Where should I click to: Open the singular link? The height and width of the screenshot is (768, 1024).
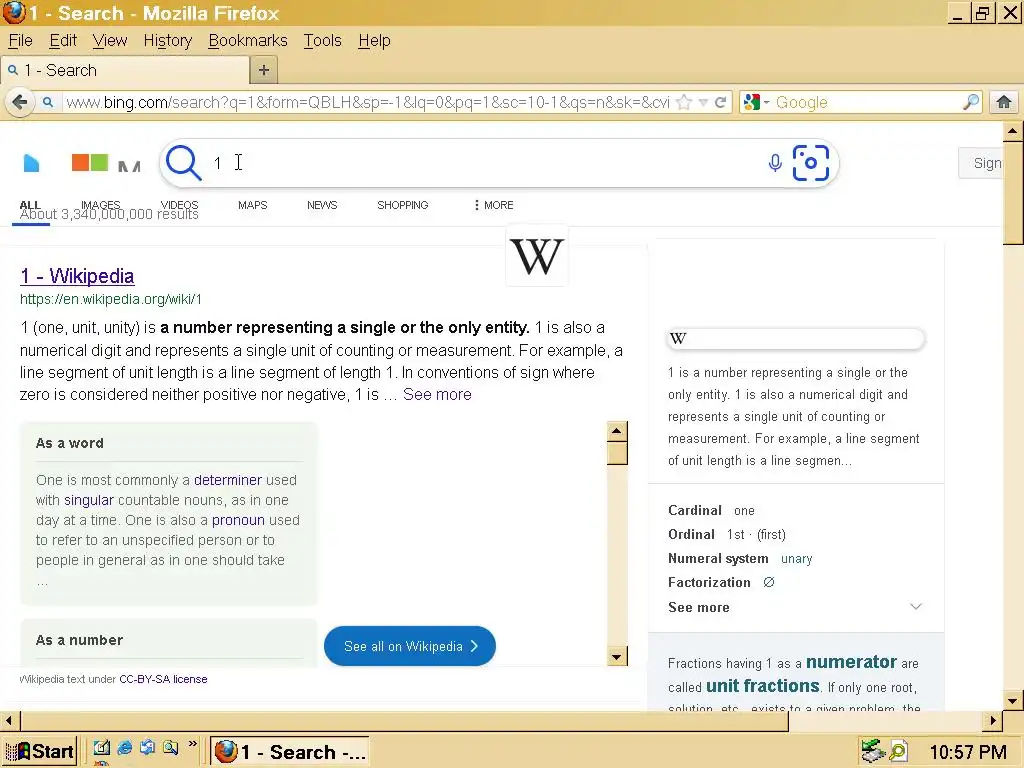(x=89, y=500)
